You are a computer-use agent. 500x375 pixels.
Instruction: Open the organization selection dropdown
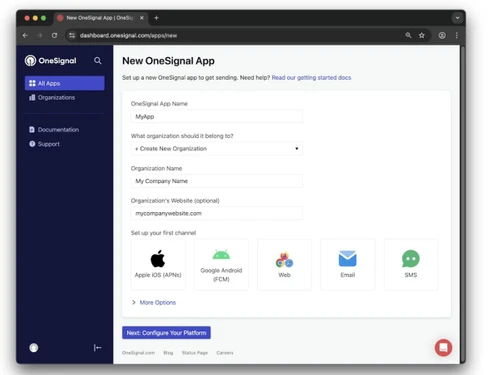217,149
